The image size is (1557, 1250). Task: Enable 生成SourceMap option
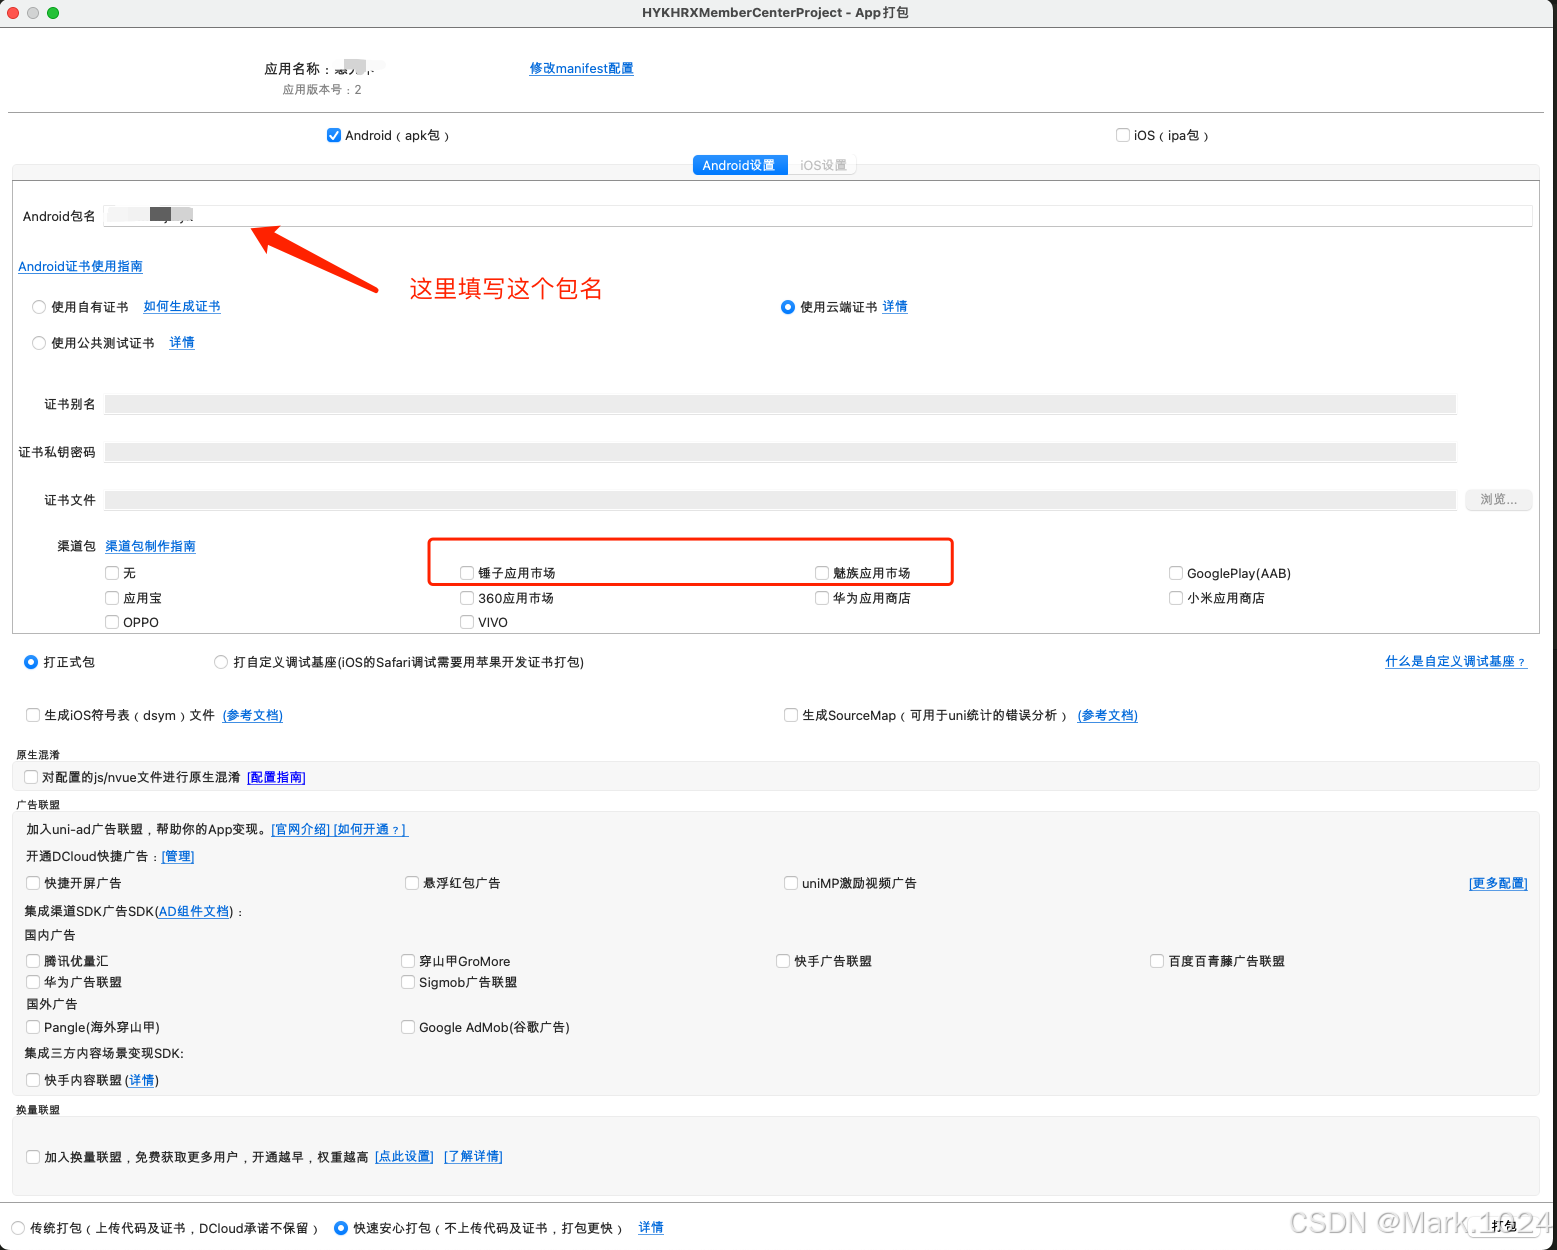point(790,714)
